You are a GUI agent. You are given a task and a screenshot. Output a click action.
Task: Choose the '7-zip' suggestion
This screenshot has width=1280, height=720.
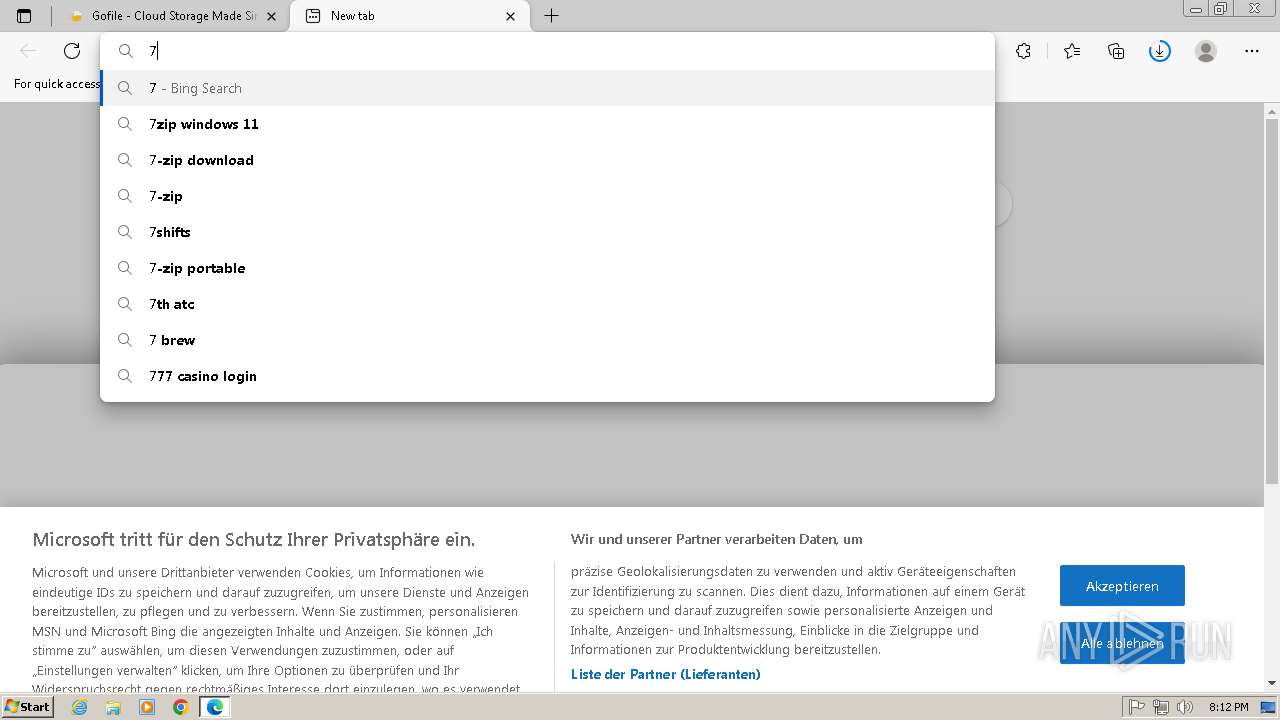point(547,196)
